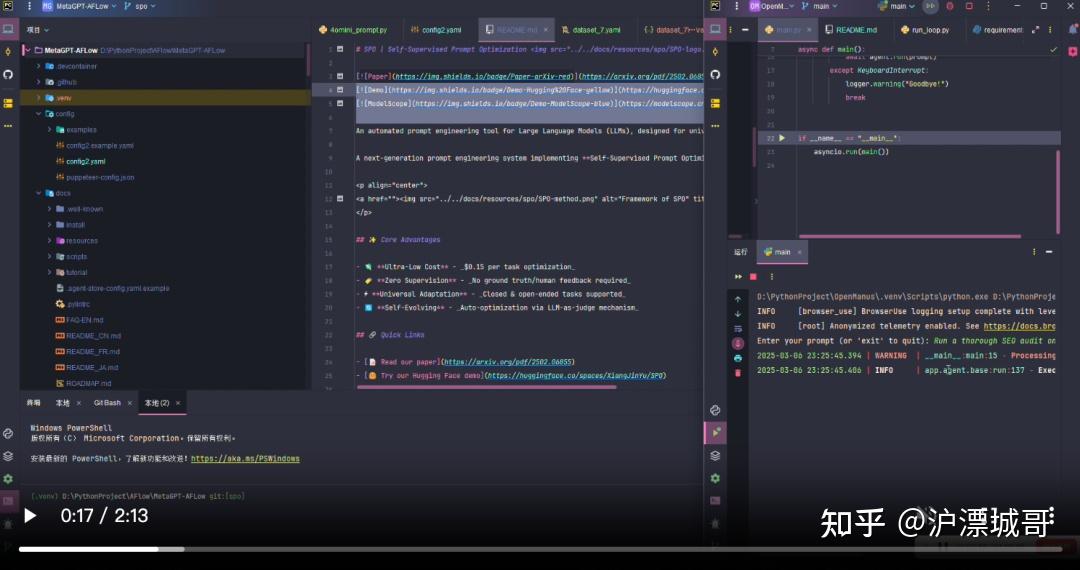Stop the process in Run panel toolbar

tap(753, 277)
